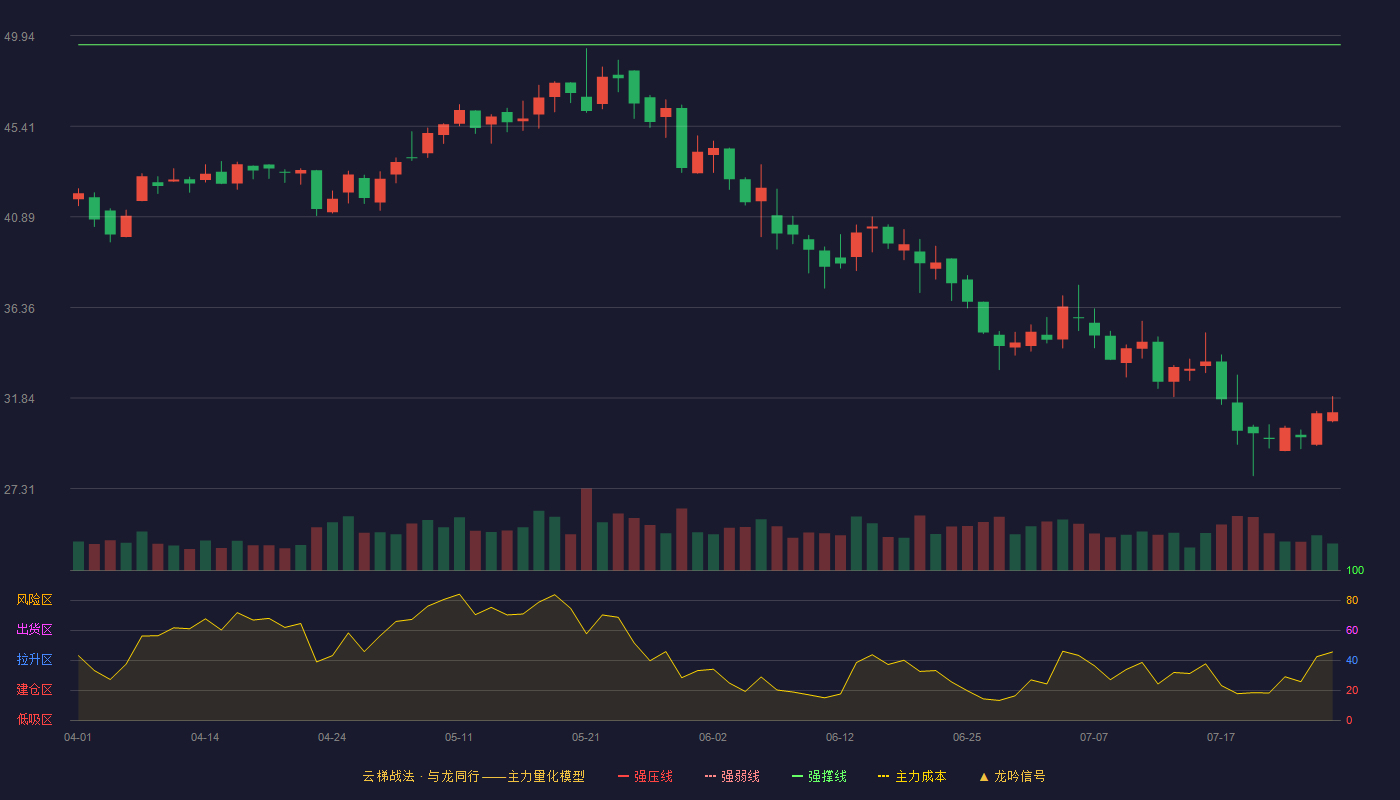Select the 06-02 date label
The image size is (1400, 800).
point(713,737)
